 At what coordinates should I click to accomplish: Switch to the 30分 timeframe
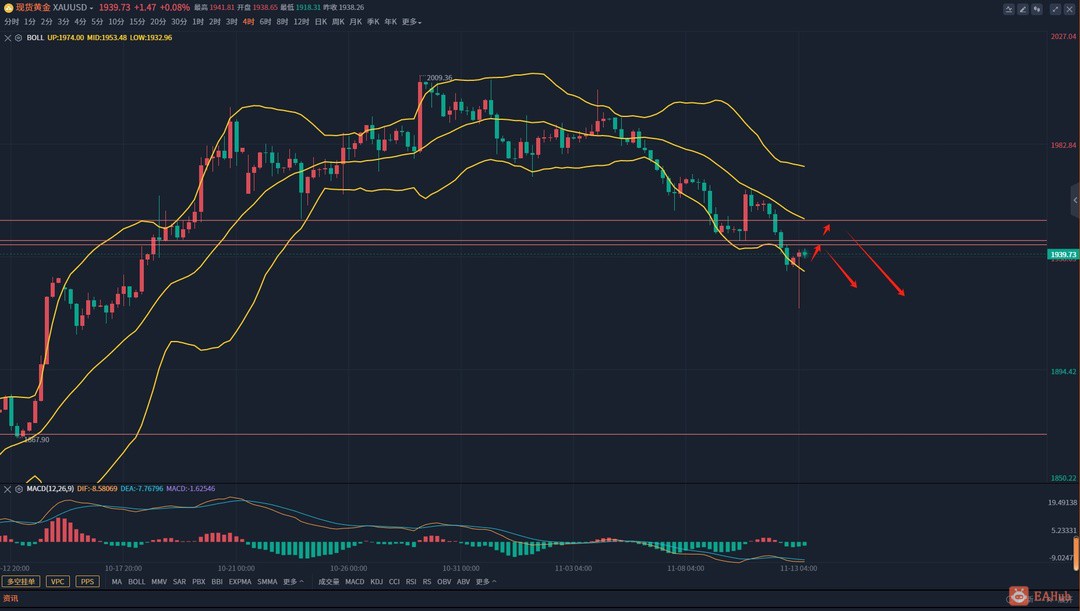[179, 22]
